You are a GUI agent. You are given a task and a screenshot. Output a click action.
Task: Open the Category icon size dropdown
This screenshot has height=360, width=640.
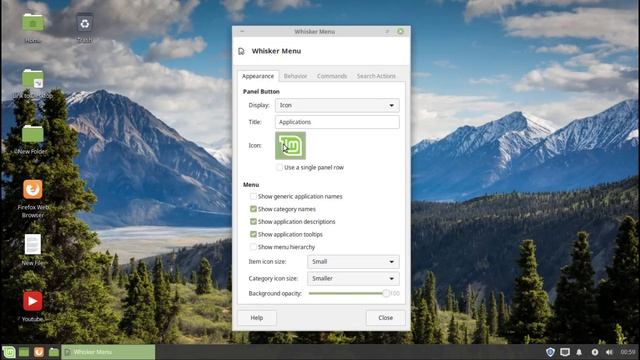click(353, 278)
